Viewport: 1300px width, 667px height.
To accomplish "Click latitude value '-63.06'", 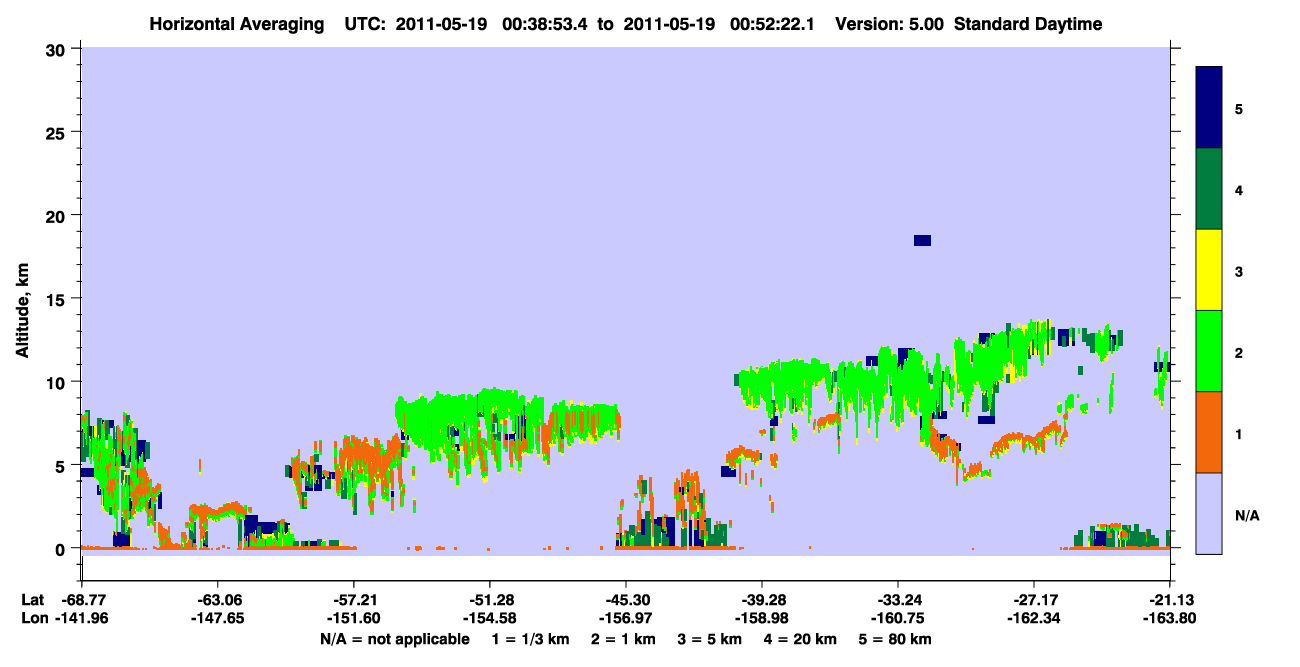I will coord(217,600).
